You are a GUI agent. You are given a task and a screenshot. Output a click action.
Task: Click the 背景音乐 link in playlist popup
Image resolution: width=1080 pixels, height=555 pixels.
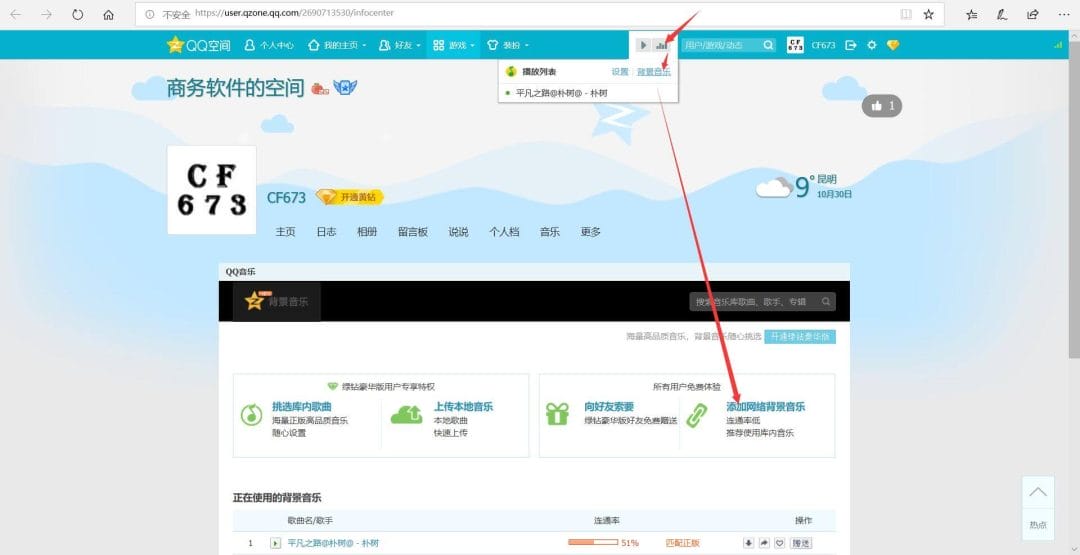pyautogui.click(x=654, y=72)
